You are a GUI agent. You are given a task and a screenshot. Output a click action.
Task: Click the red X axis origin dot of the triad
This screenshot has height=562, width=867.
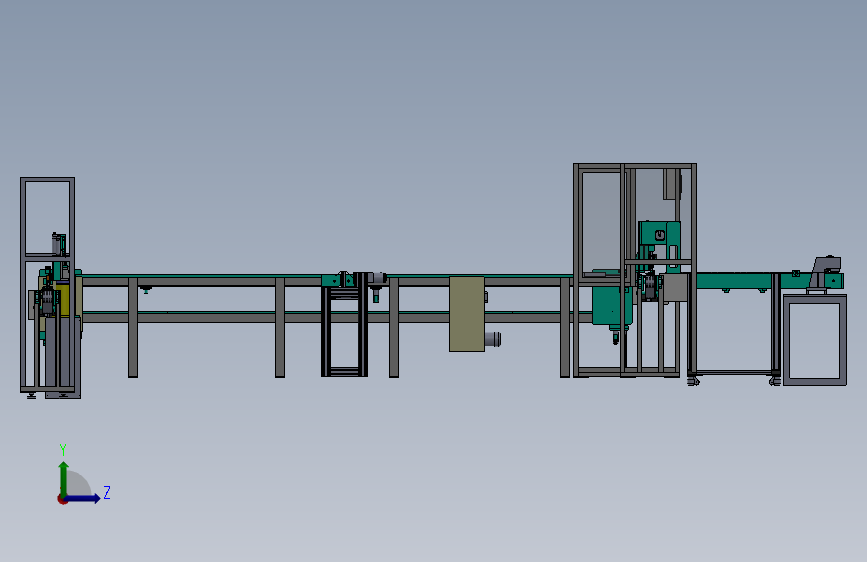62,499
